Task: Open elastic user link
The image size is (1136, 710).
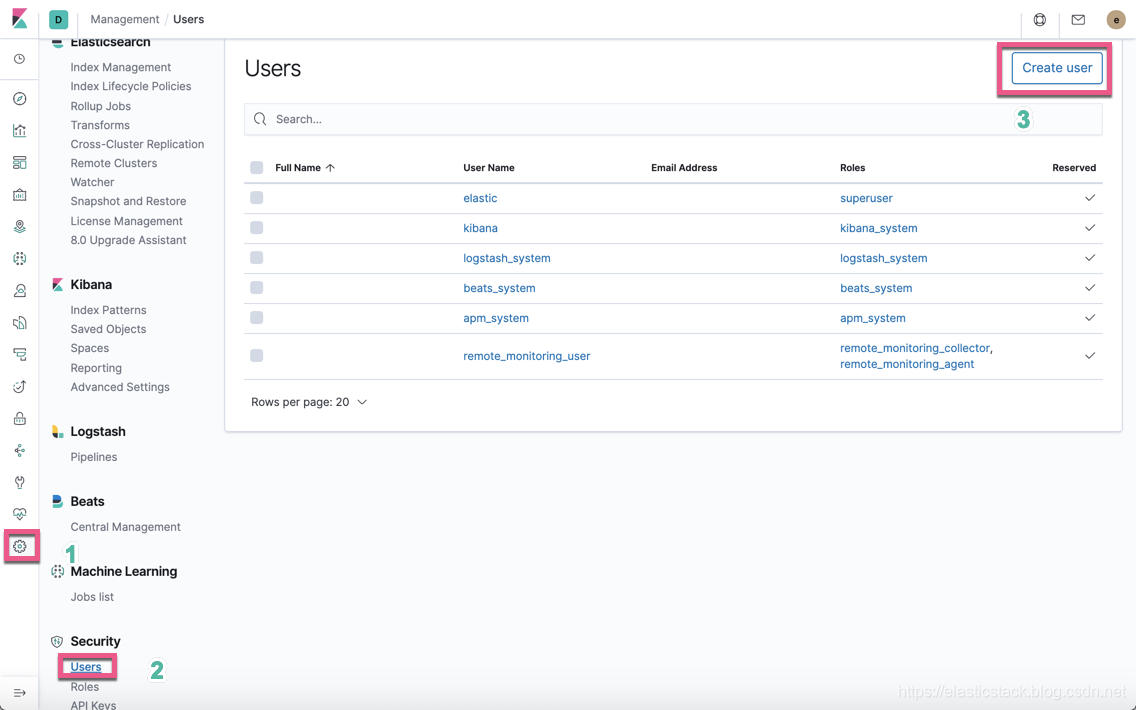Action: click(480, 198)
